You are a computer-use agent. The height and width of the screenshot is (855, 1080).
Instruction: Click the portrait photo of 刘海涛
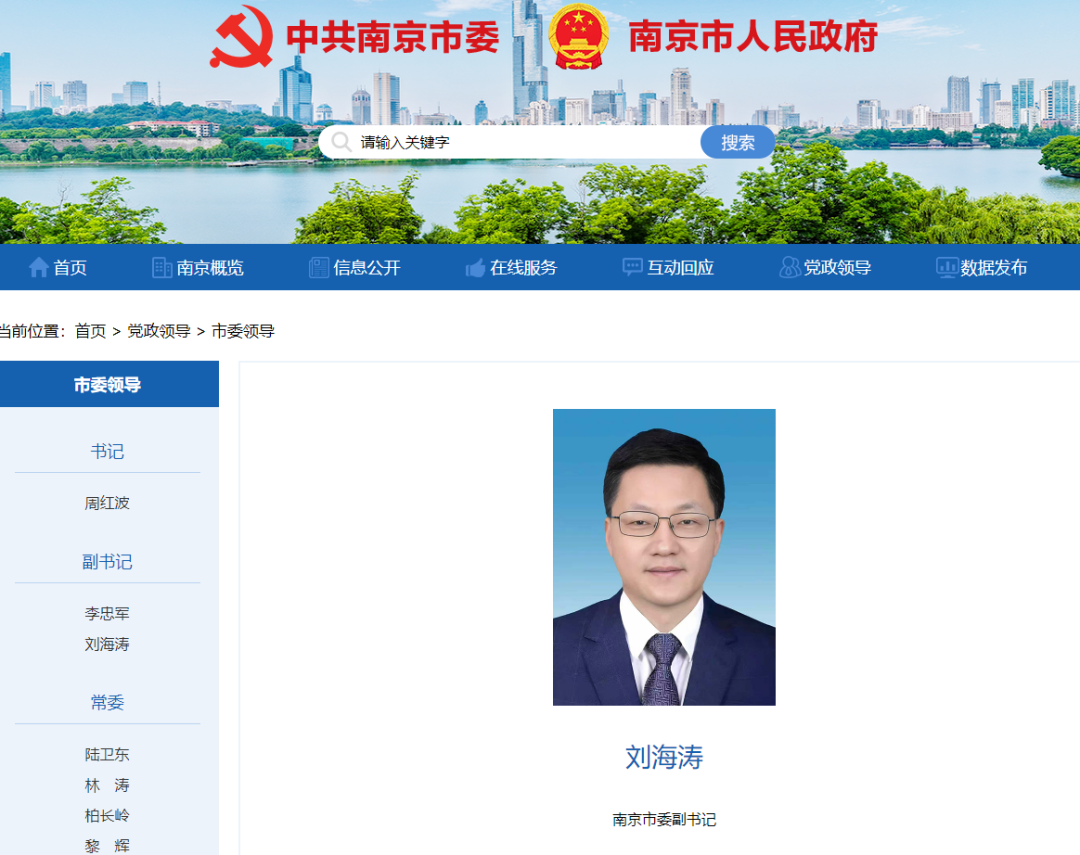(664, 557)
